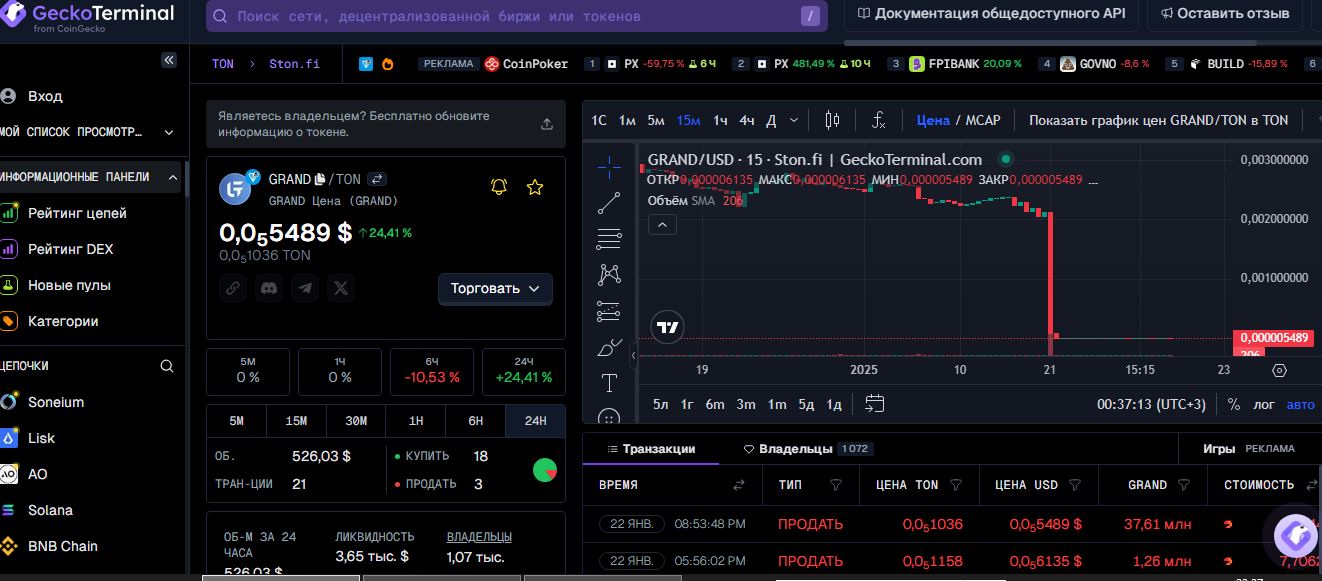Toggle the time column display format
The image size is (1322, 581).
tap(739, 485)
